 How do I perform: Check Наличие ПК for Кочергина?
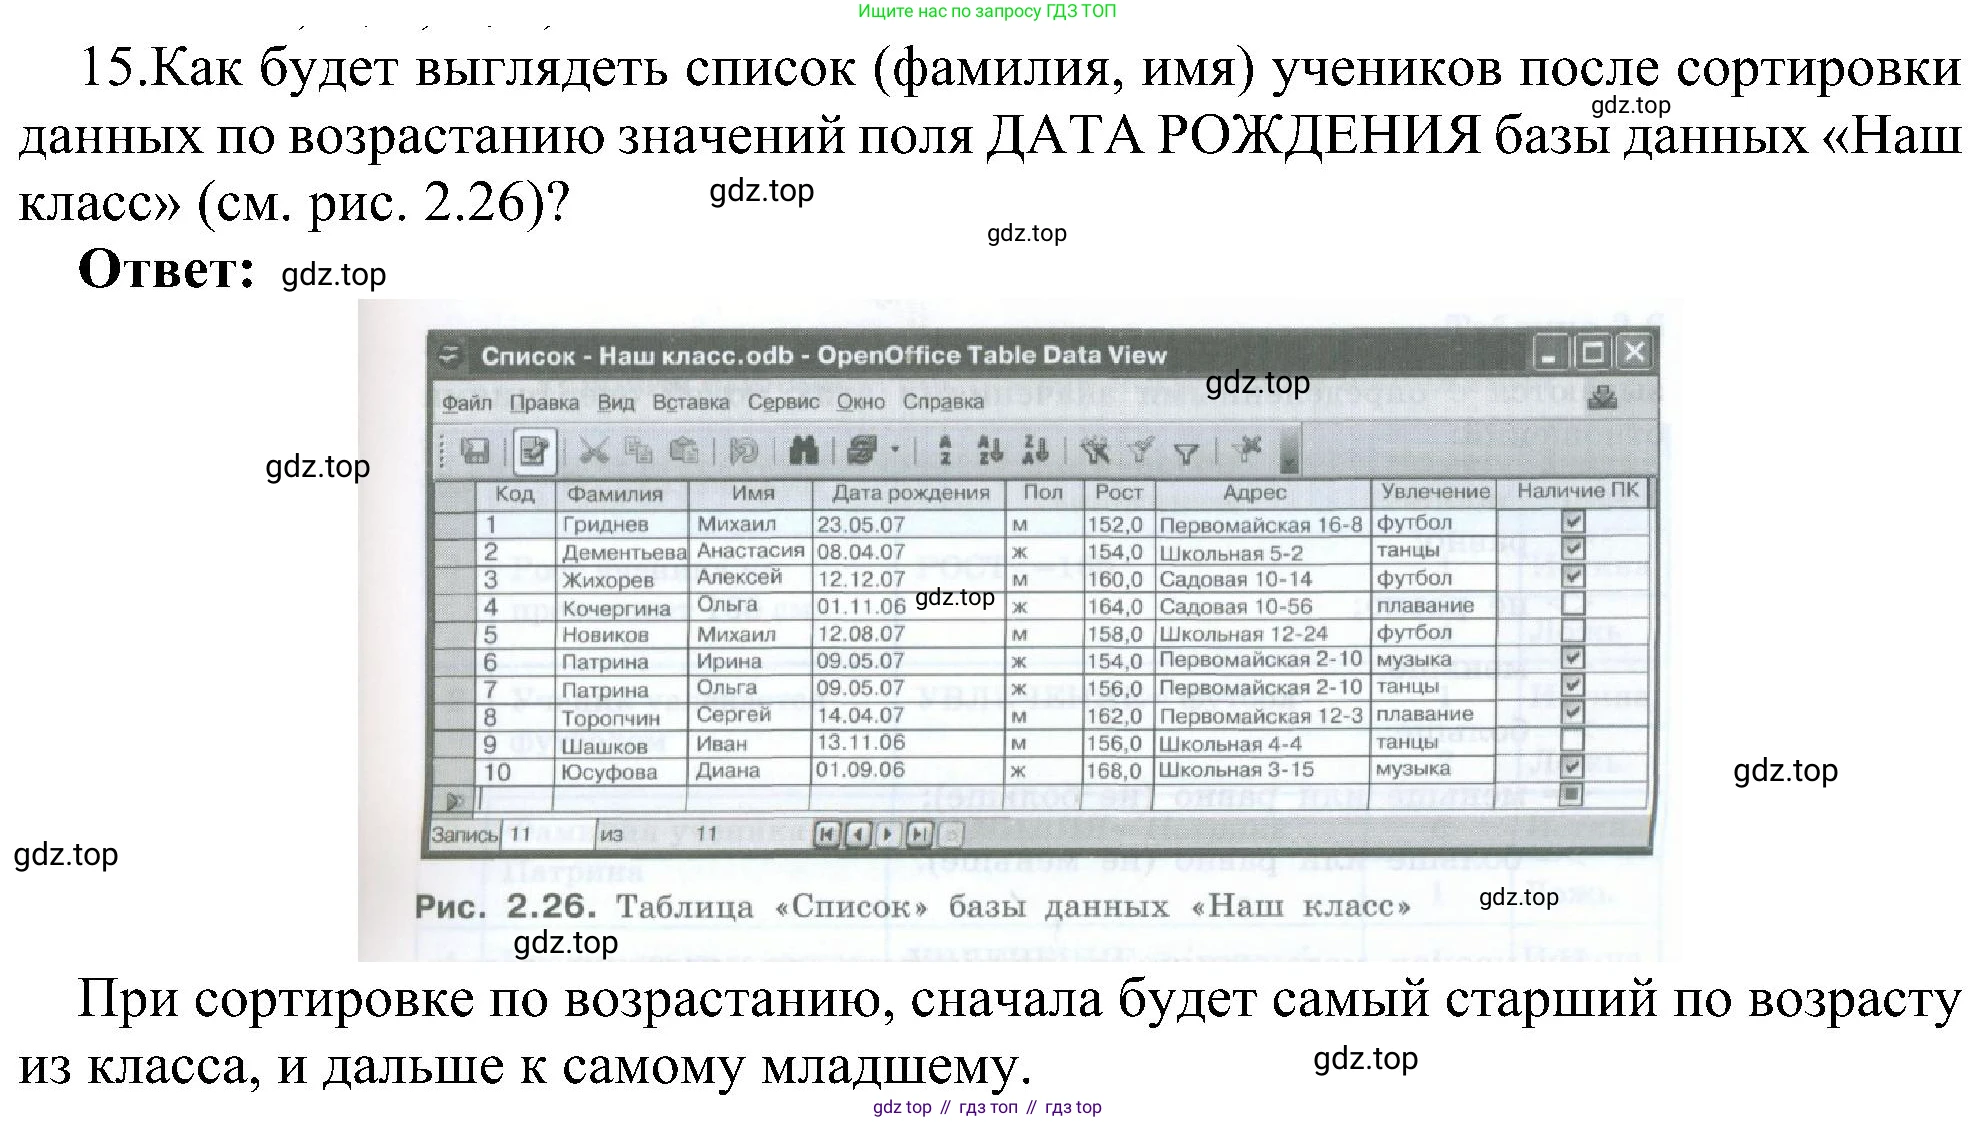(x=1572, y=604)
